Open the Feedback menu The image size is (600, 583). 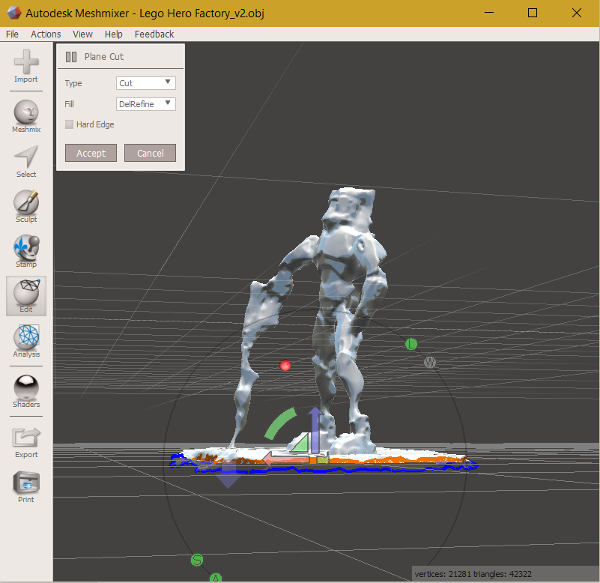(x=154, y=34)
